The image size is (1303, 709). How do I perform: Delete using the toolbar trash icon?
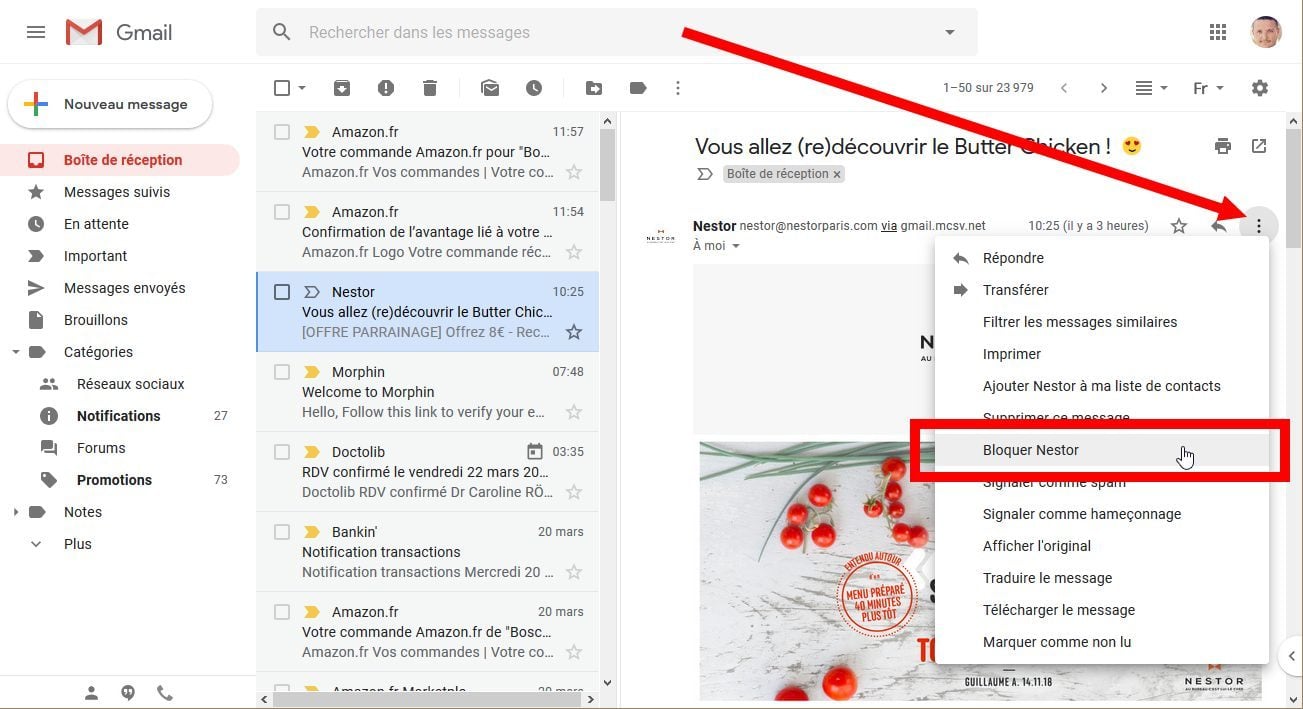pos(430,88)
